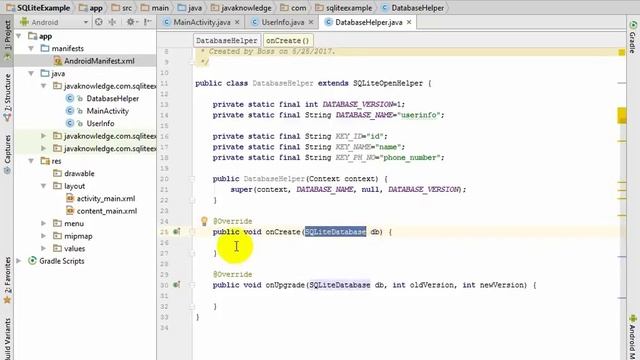Collapse the layout folder
This screenshot has height=360, width=640.
point(43,186)
